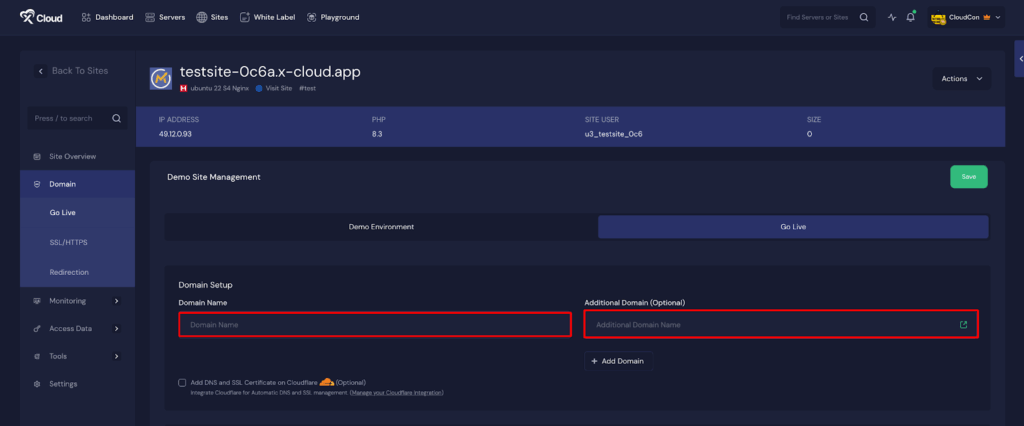Viewport: 1024px width, 426px height.
Task: Click the search magnifier in top bar
Action: point(864,17)
